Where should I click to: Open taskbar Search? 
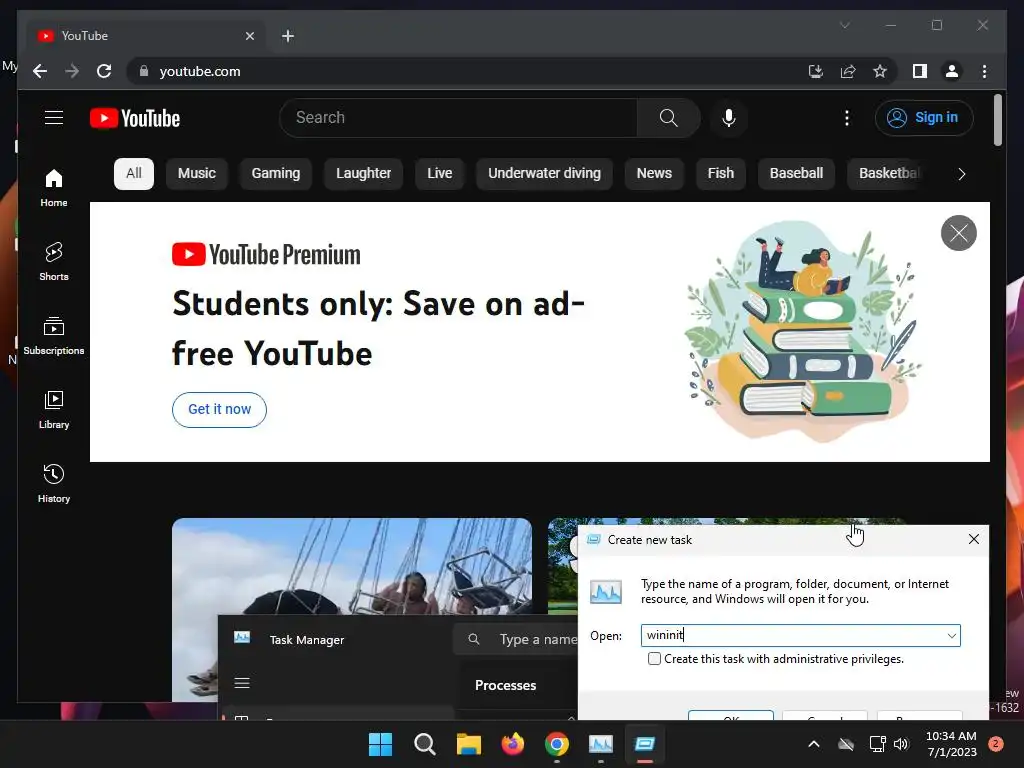click(424, 744)
